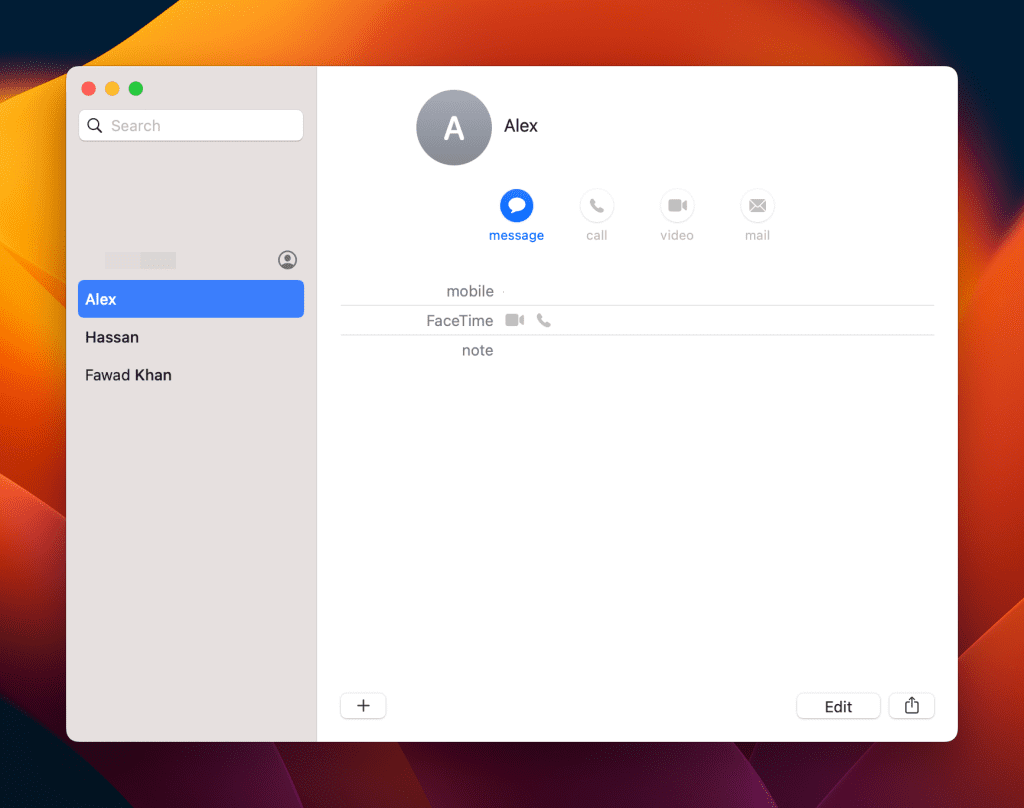The width and height of the screenshot is (1024, 808).
Task: Click the FaceTime audio phone icon in the FaceTime row
Action: tap(543, 320)
